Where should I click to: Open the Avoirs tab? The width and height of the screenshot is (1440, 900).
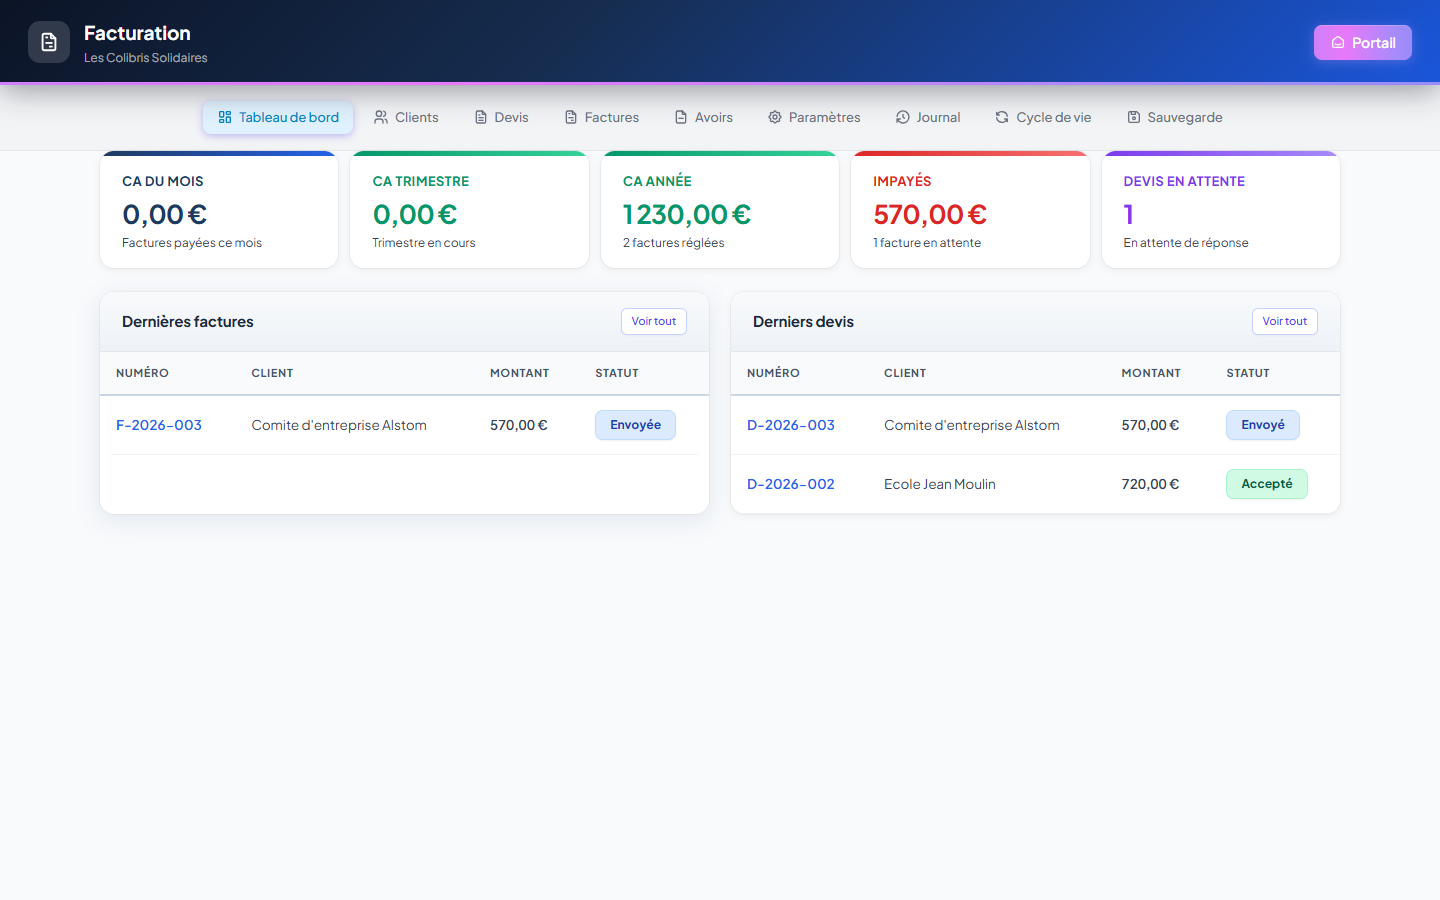[704, 117]
